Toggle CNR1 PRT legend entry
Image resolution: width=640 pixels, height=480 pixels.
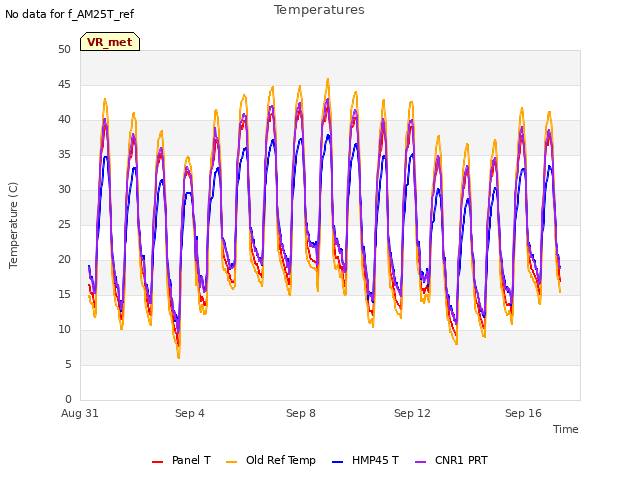coord(451,460)
